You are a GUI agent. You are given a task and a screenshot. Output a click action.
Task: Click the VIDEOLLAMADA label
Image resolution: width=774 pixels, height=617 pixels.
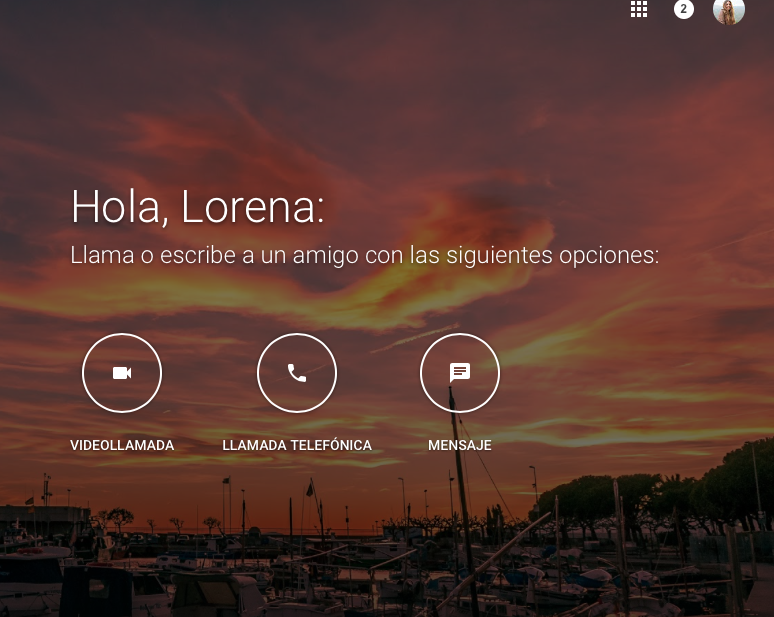tap(122, 445)
